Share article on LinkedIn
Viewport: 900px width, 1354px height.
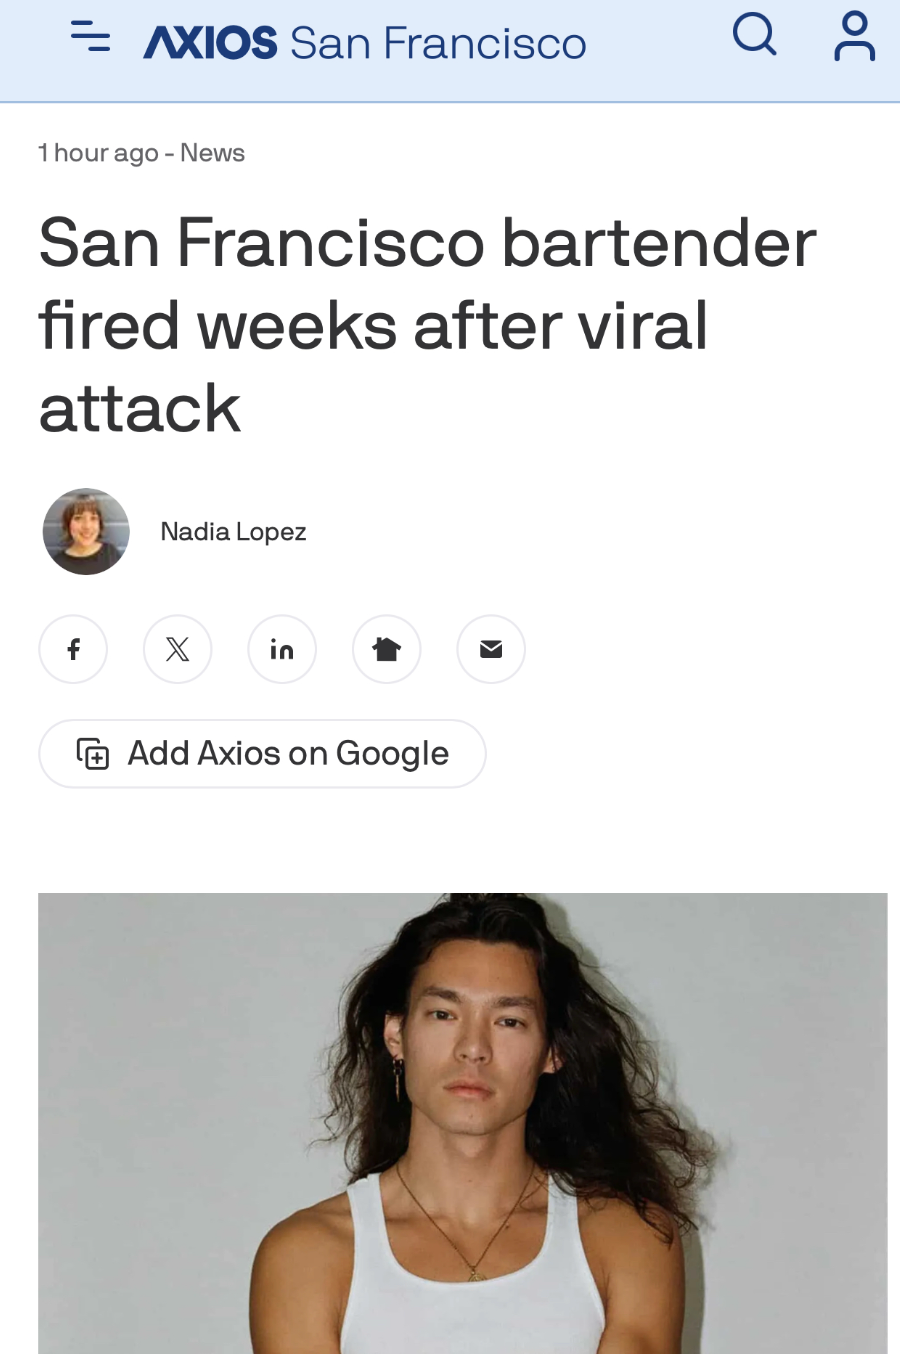click(x=282, y=649)
